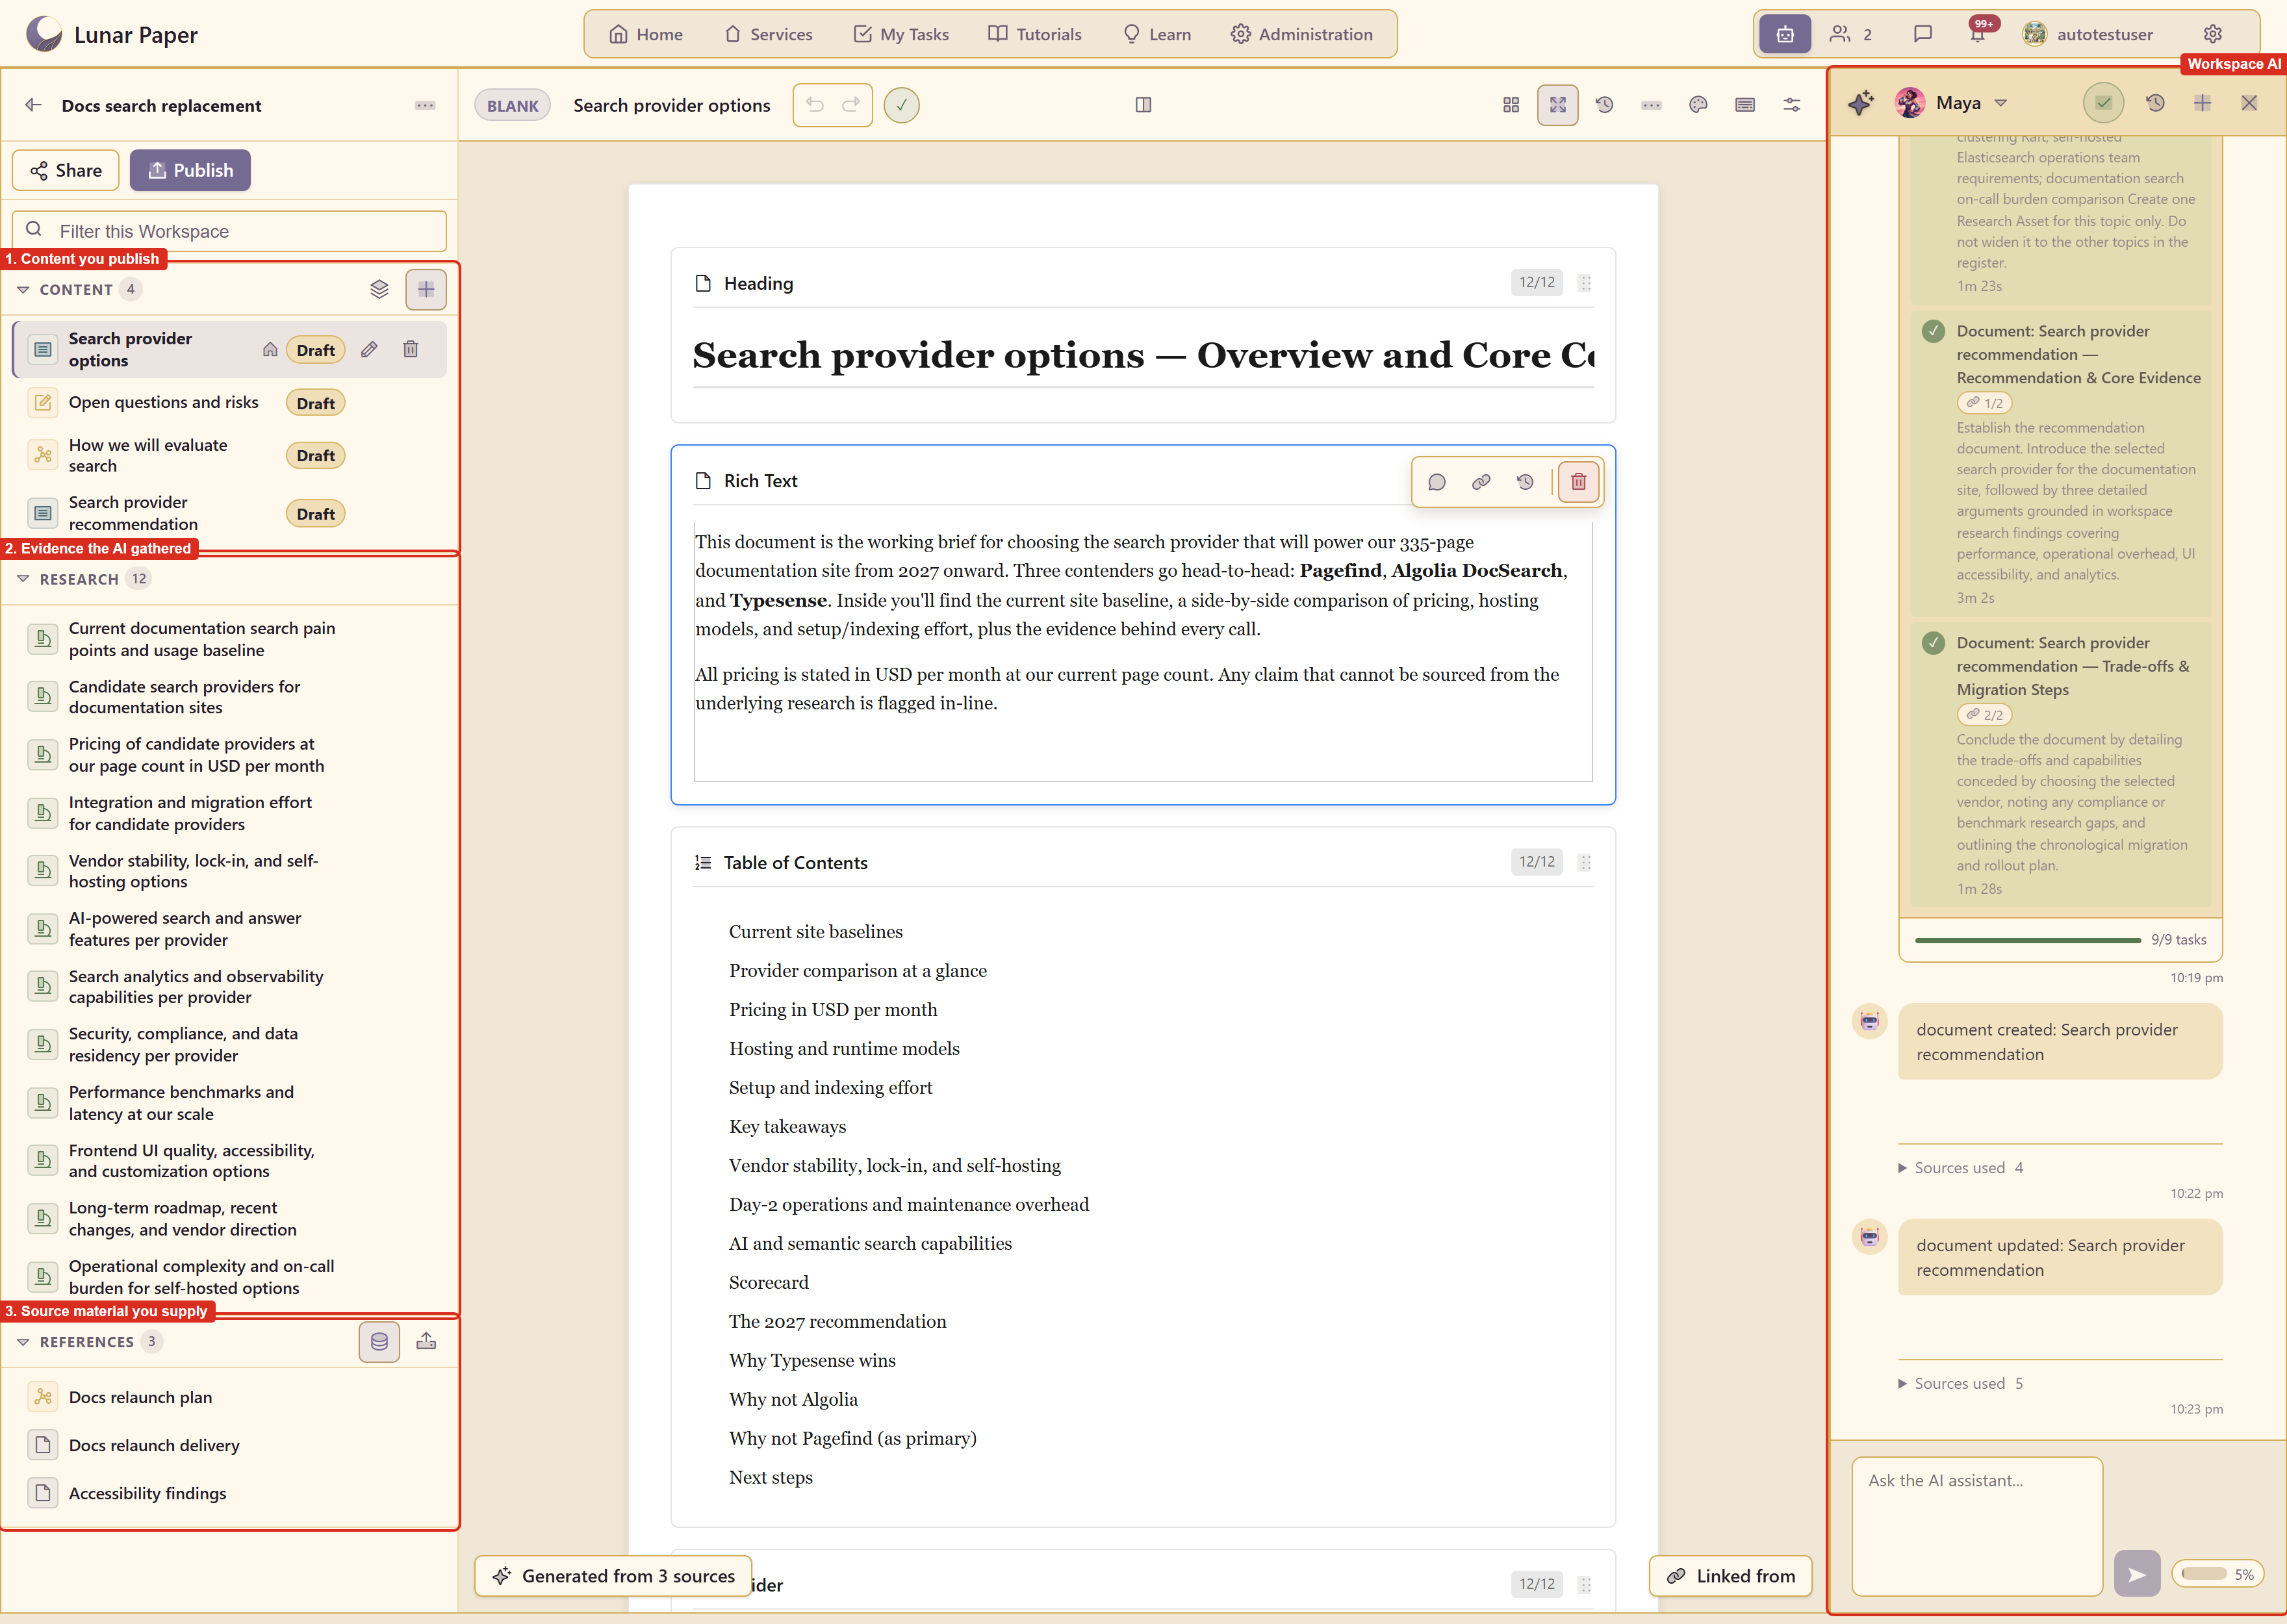Delete the Rich Text block with trash icon
This screenshot has width=2287, height=1624.
(x=1579, y=482)
